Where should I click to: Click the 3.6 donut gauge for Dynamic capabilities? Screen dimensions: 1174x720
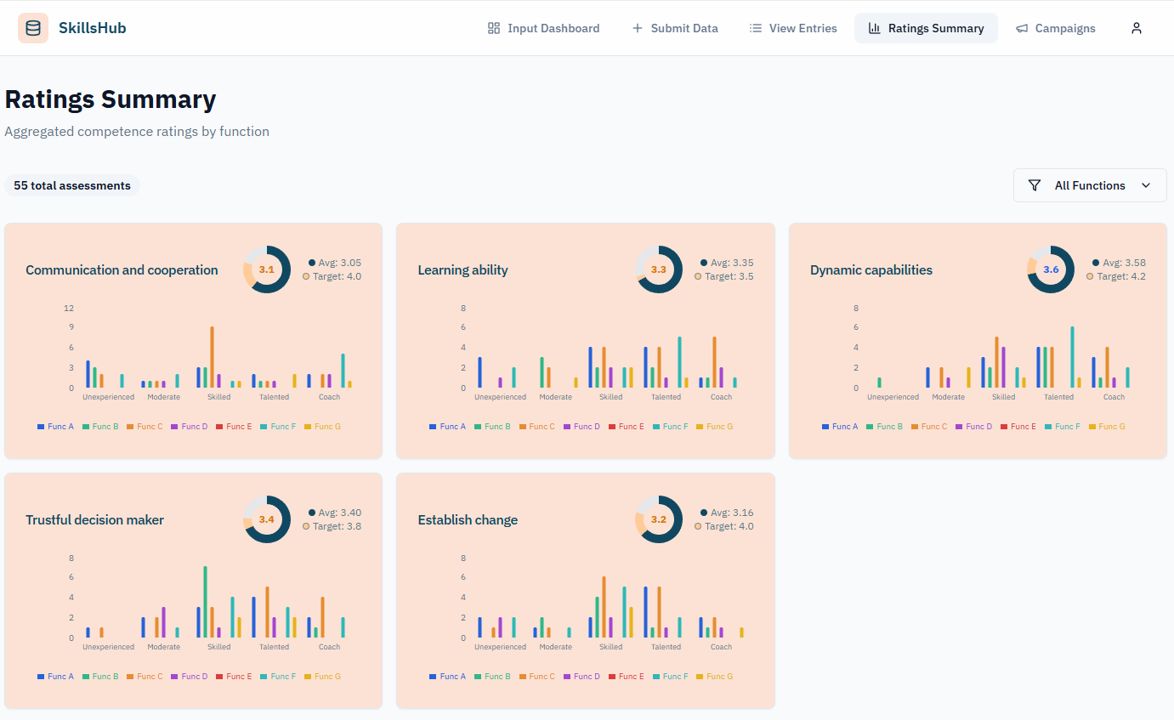pos(1050,270)
